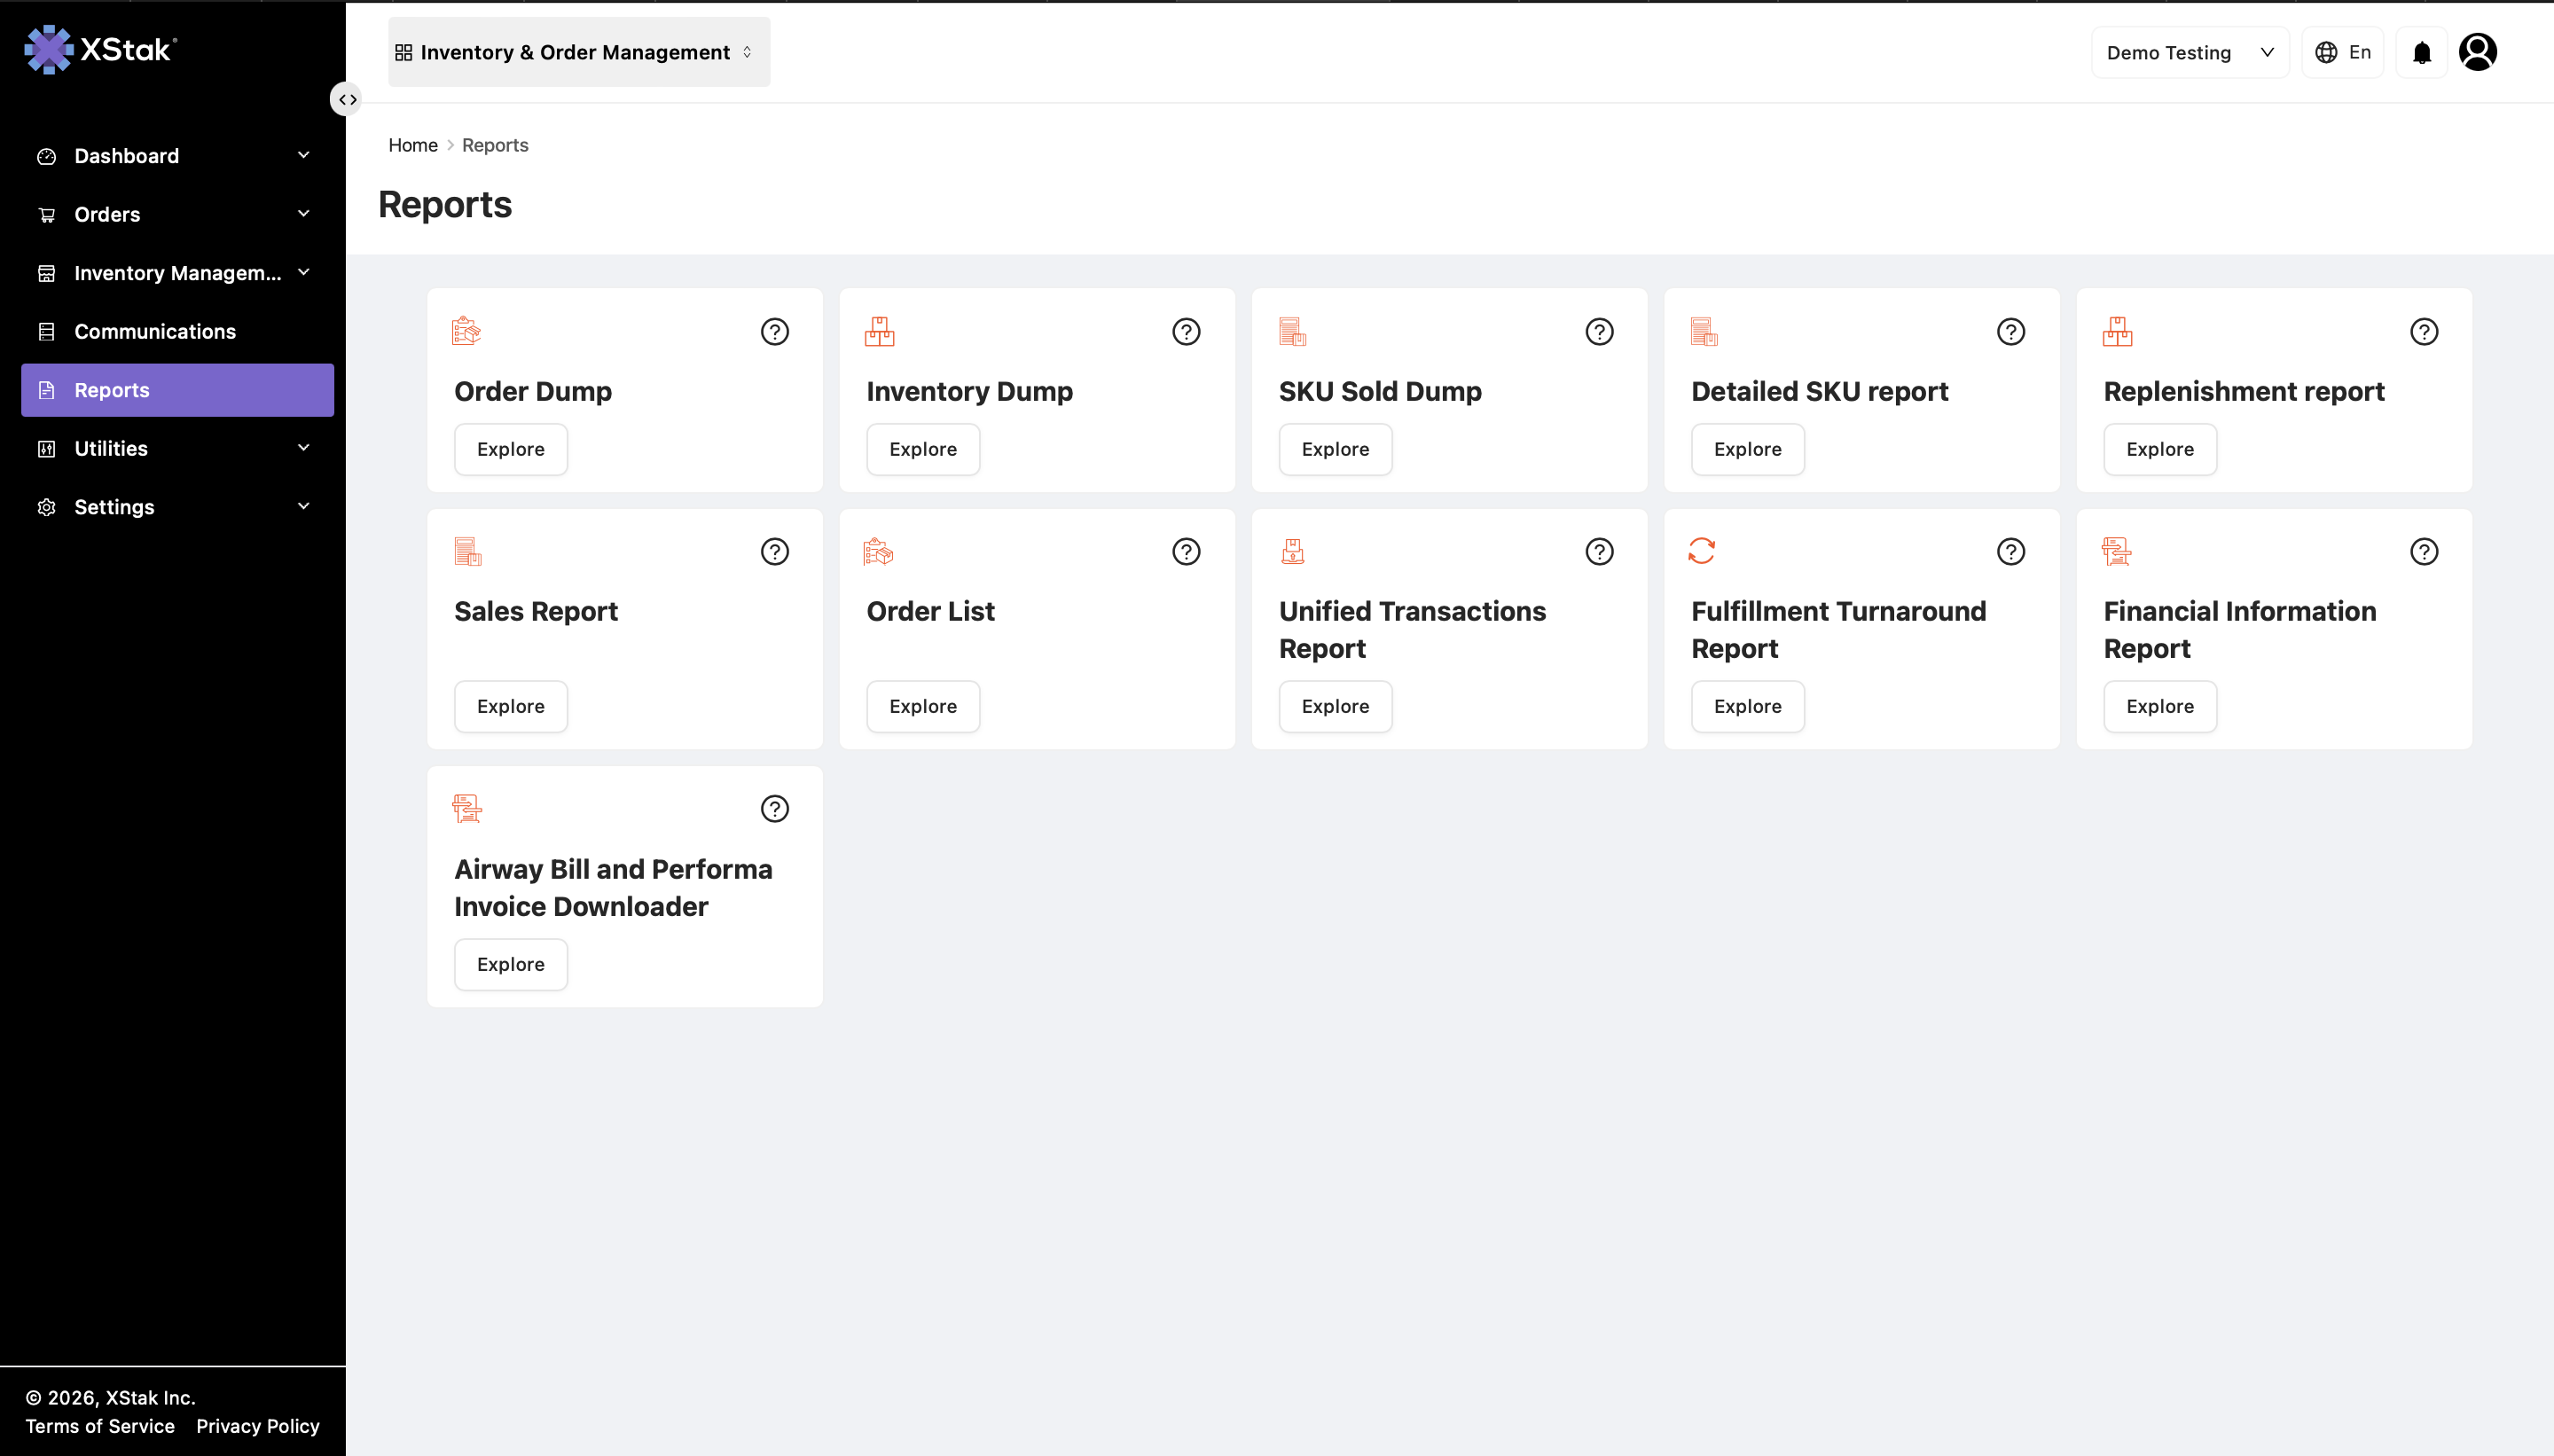This screenshot has width=2554, height=1456.
Task: Open the Demo Testing dropdown
Action: click(2190, 52)
